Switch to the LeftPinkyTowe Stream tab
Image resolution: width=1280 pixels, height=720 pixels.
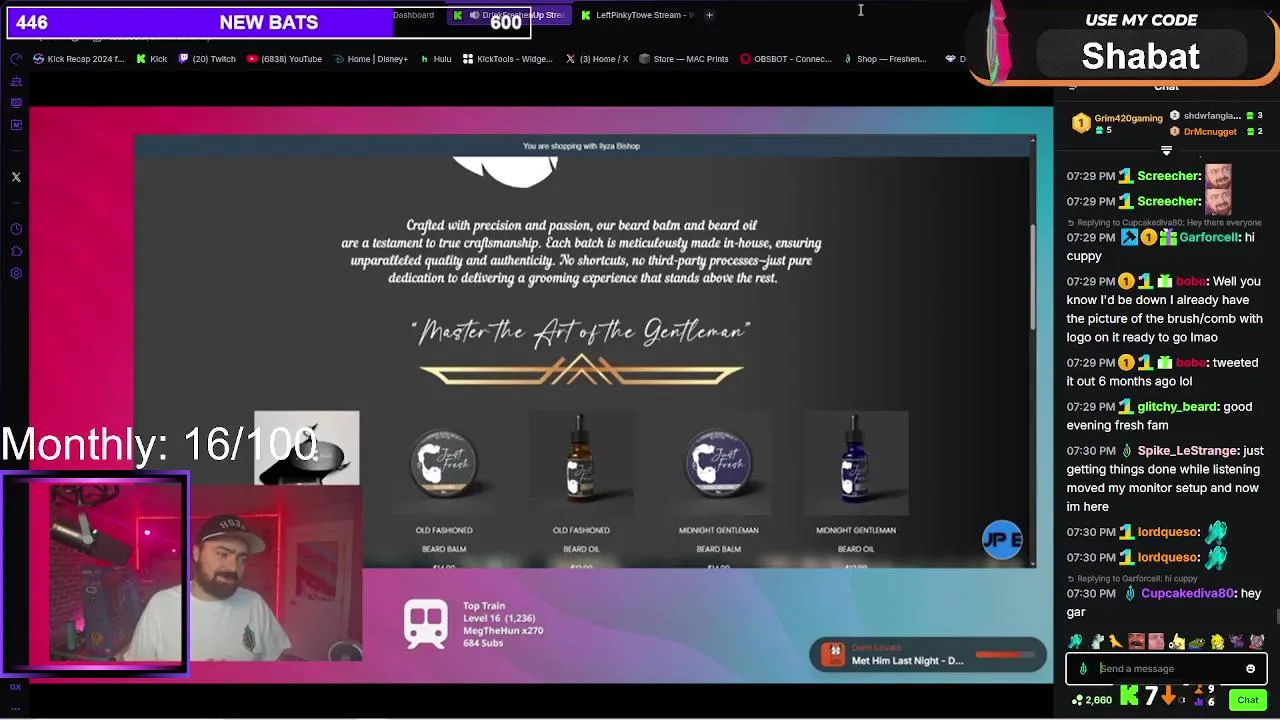click(638, 15)
